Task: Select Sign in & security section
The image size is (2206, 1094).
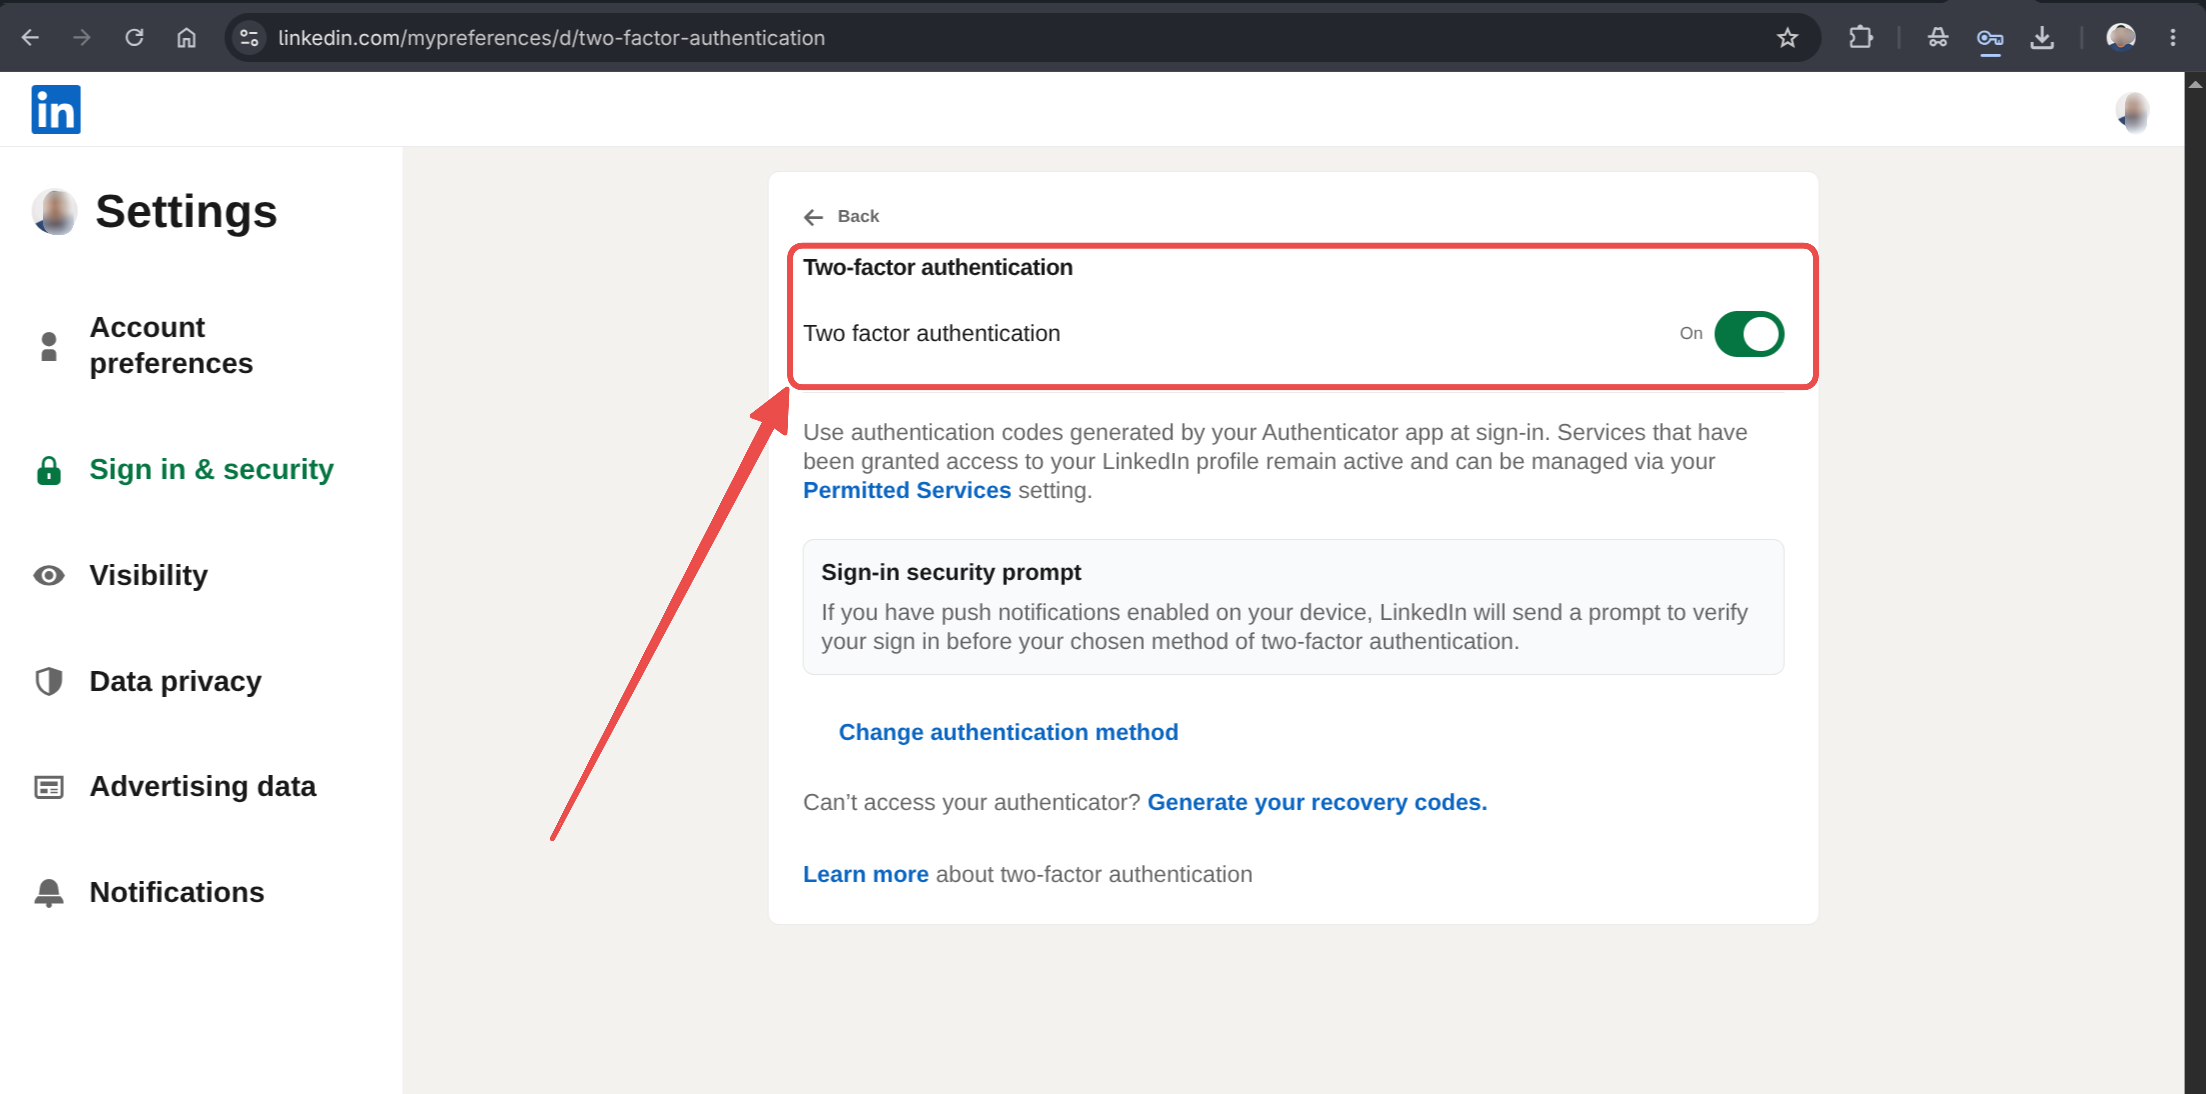Action: point(212,470)
